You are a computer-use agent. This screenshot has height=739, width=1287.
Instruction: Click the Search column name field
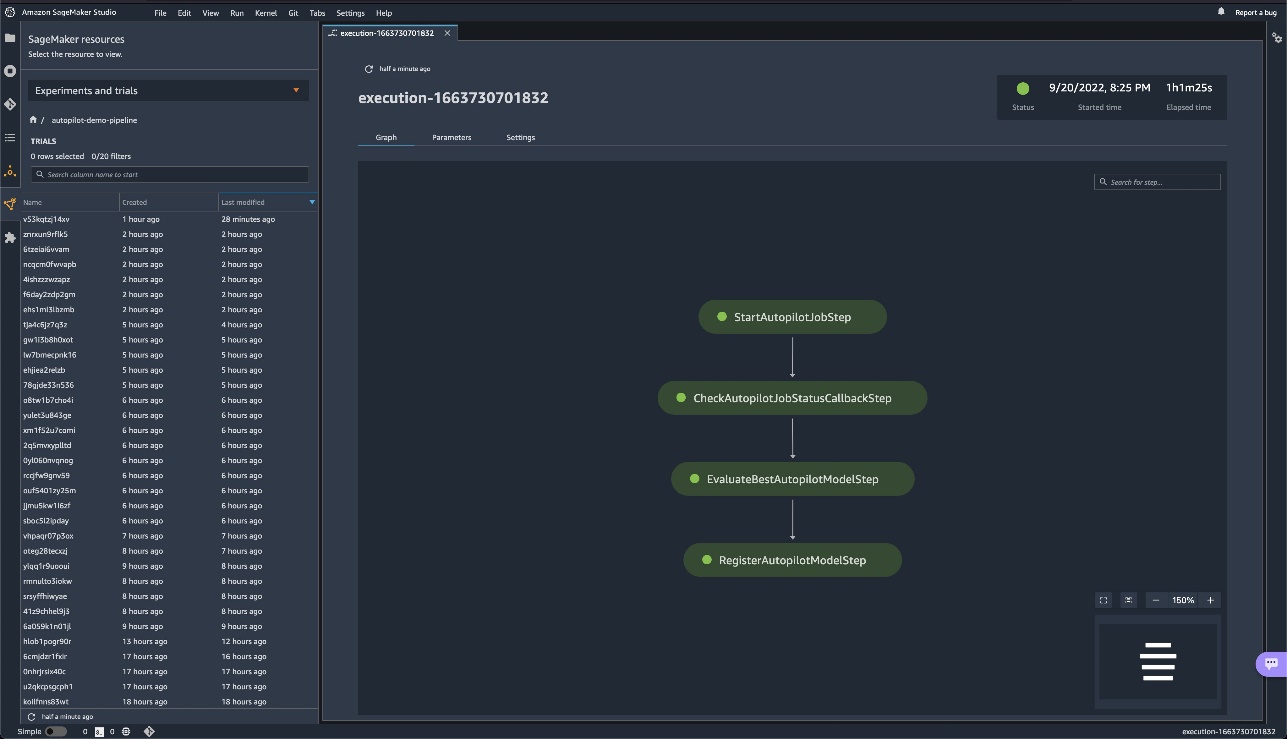pyautogui.click(x=169, y=174)
